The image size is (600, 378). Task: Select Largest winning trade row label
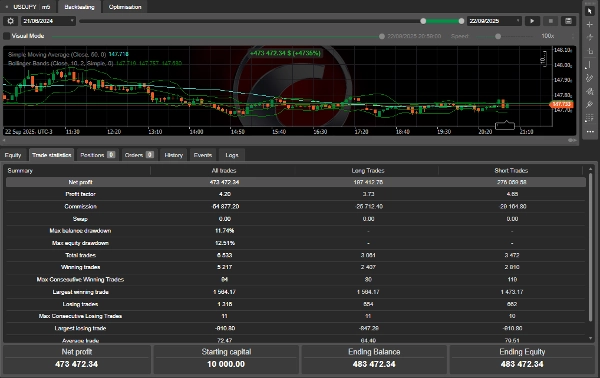[80, 292]
